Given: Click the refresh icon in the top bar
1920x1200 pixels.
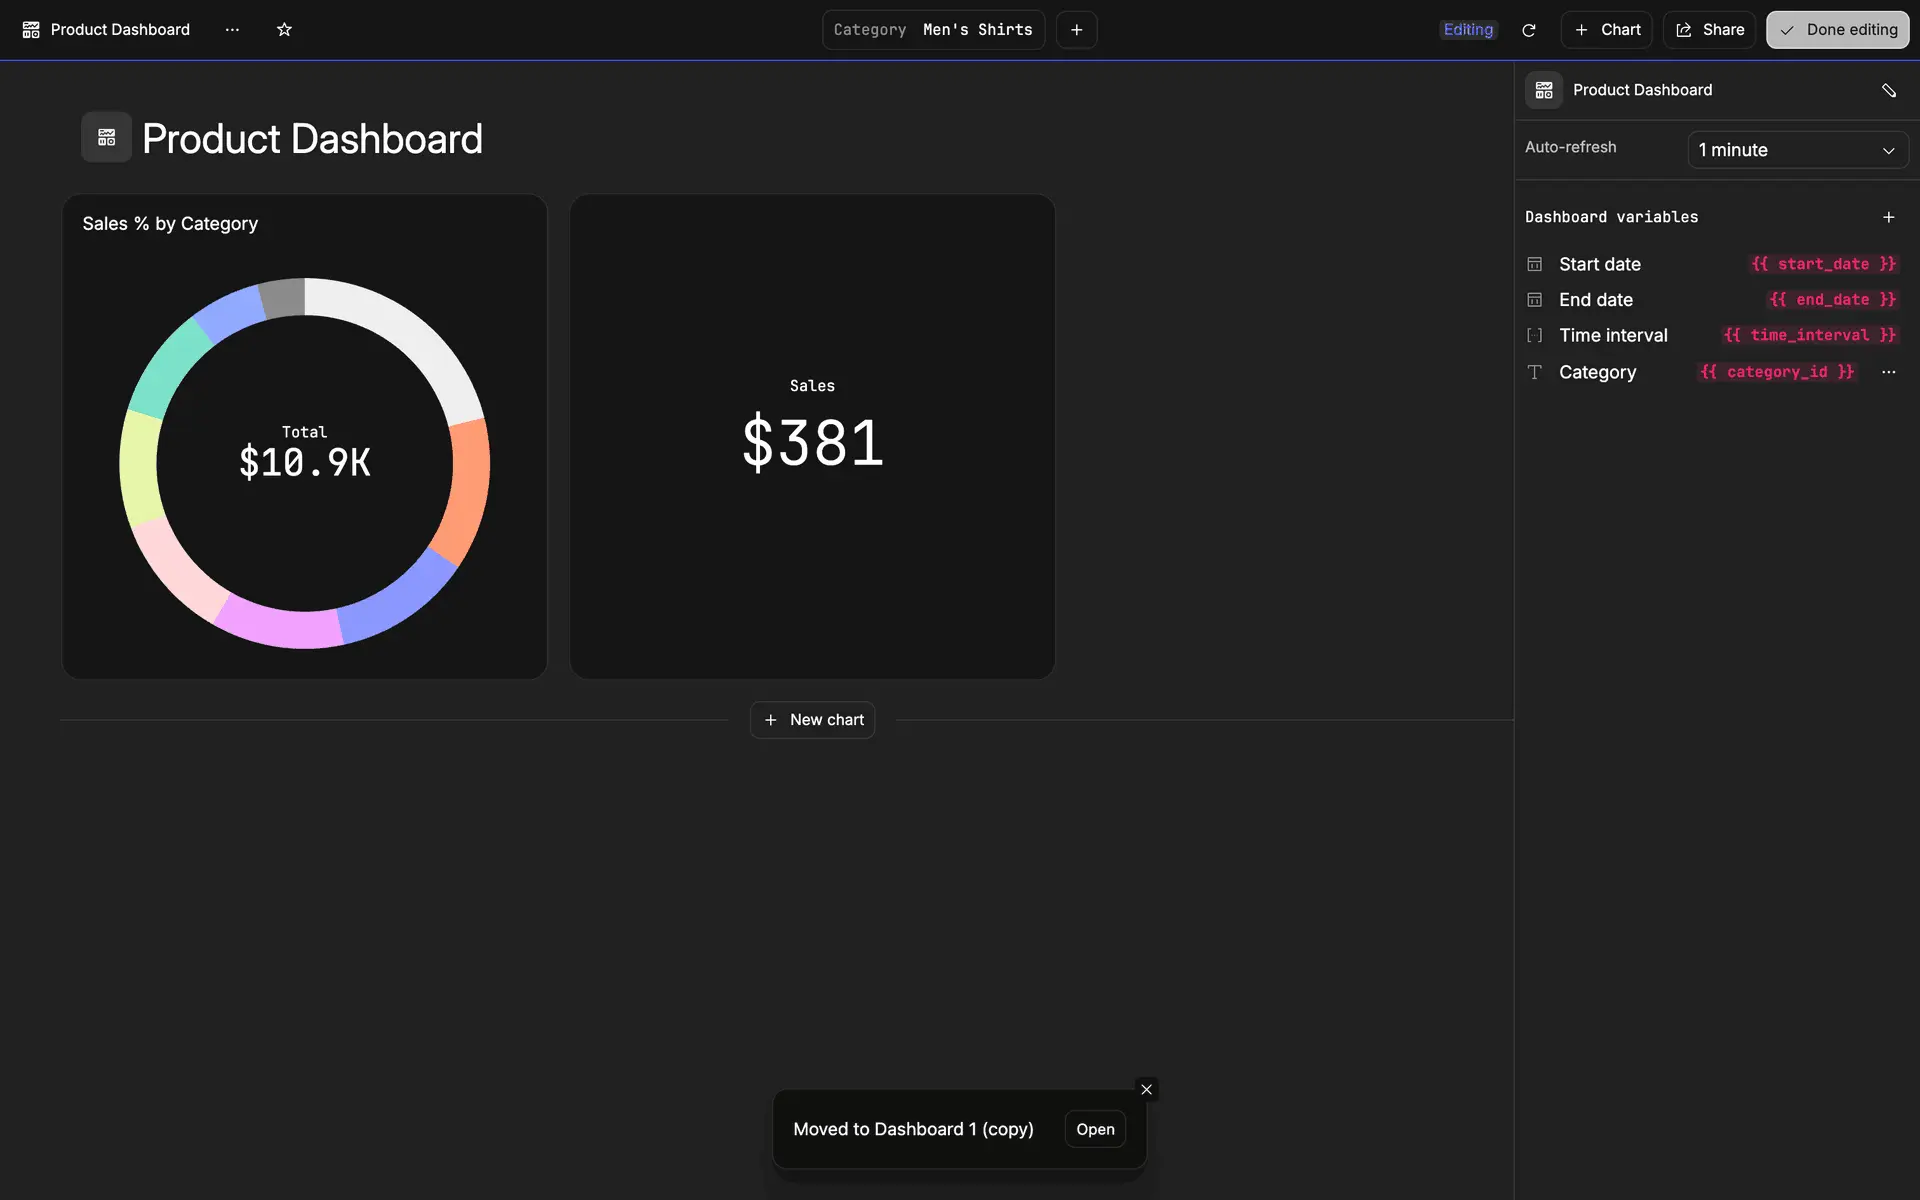Looking at the screenshot, I should click(x=1528, y=30).
